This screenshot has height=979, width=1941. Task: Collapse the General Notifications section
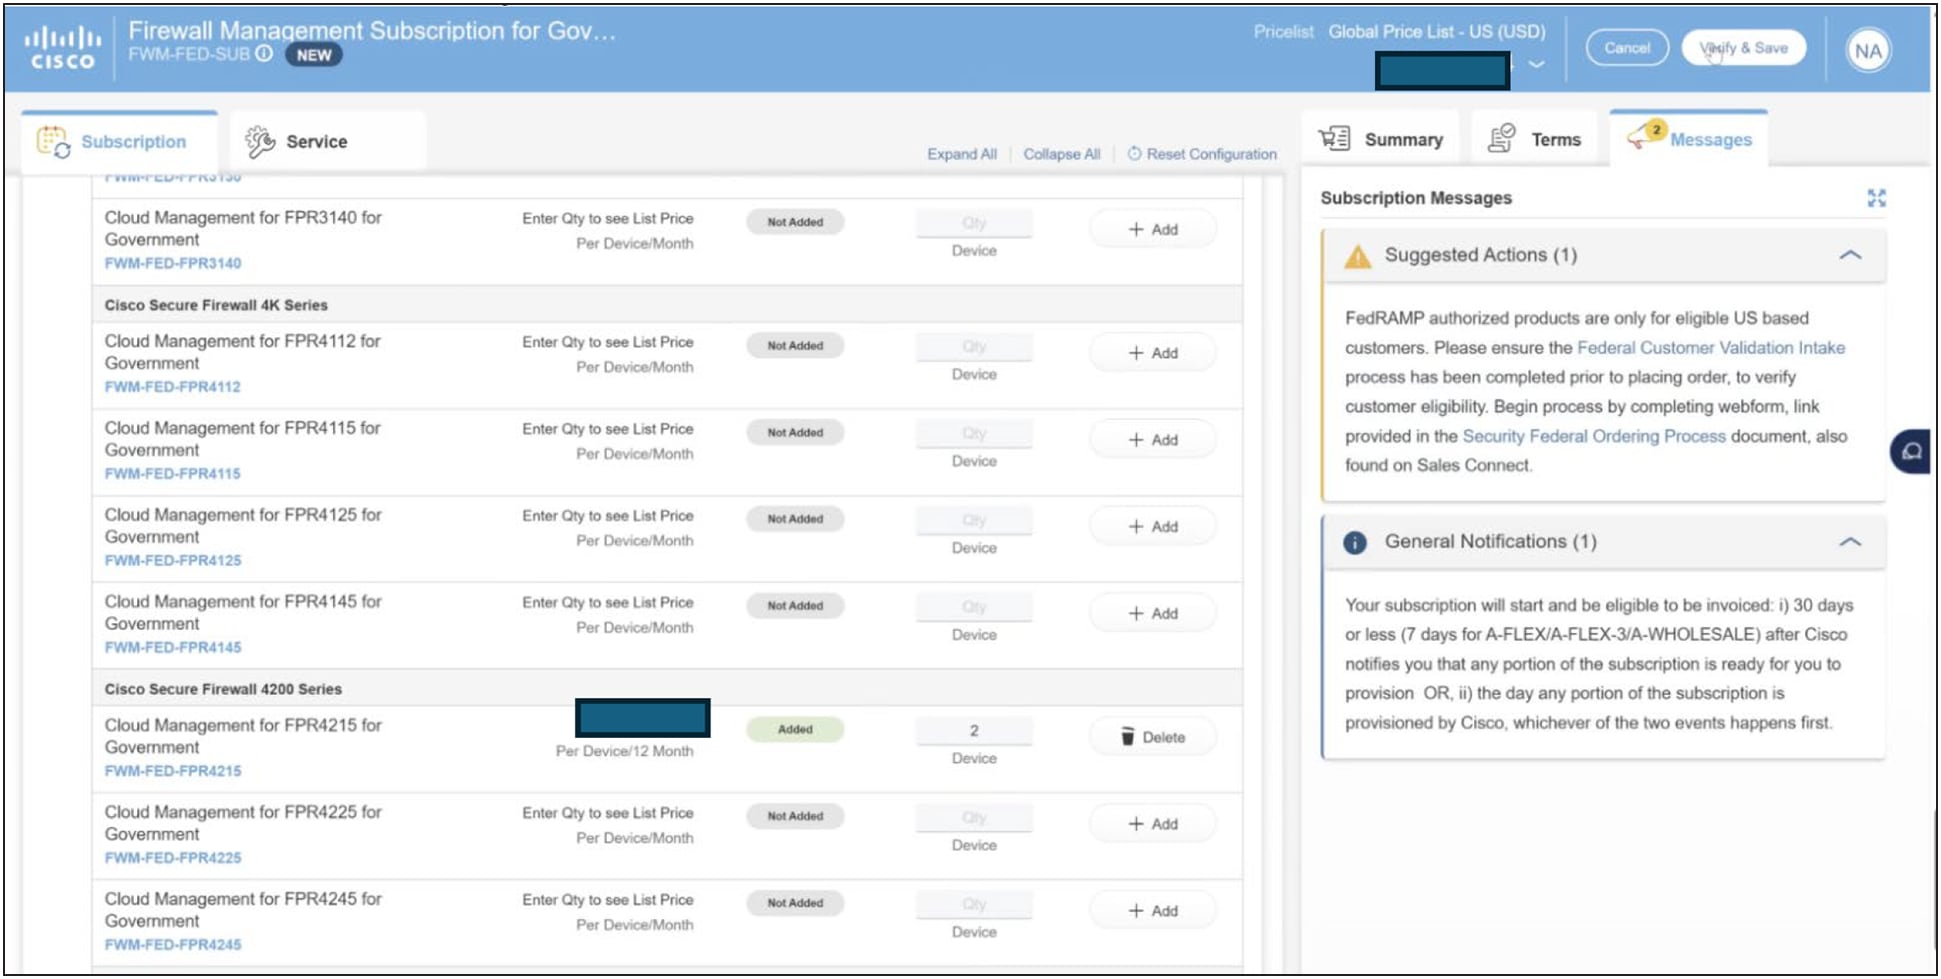[x=1850, y=542]
